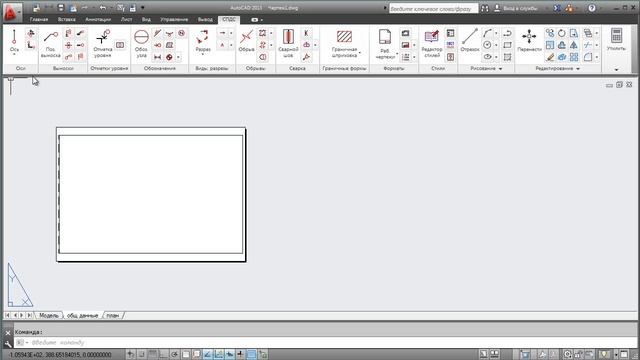The width and height of the screenshot is (640, 360).
Task: Switch to the Аннотации ribbon tab
Action: [98, 20]
